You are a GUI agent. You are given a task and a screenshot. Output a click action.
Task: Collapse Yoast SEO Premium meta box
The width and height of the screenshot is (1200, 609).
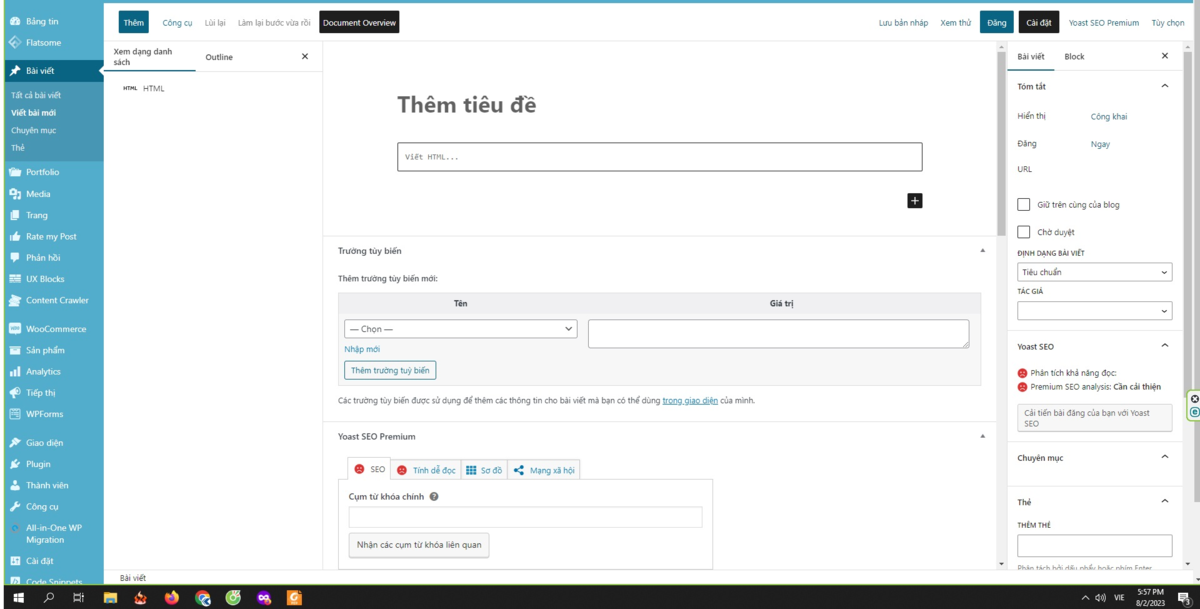(982, 436)
